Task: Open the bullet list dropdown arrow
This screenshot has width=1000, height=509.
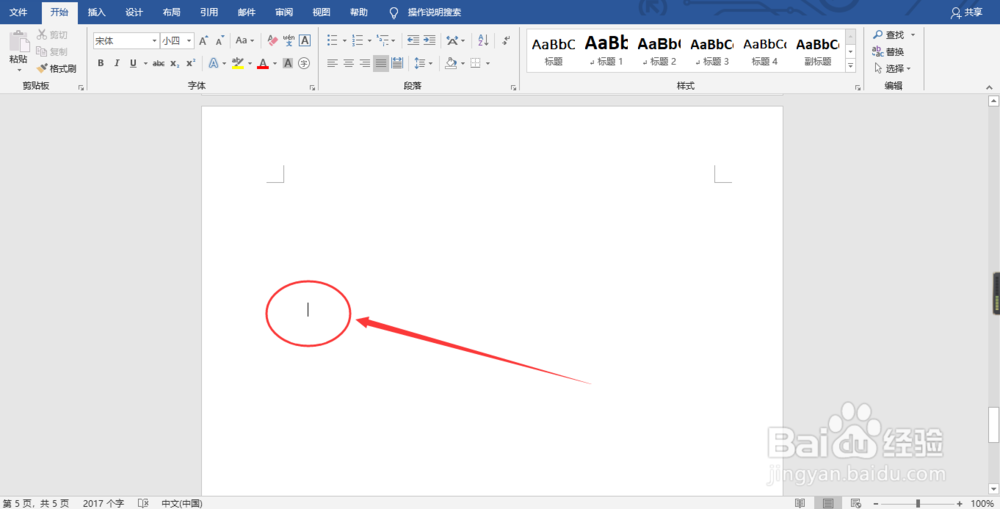Action: click(x=344, y=41)
